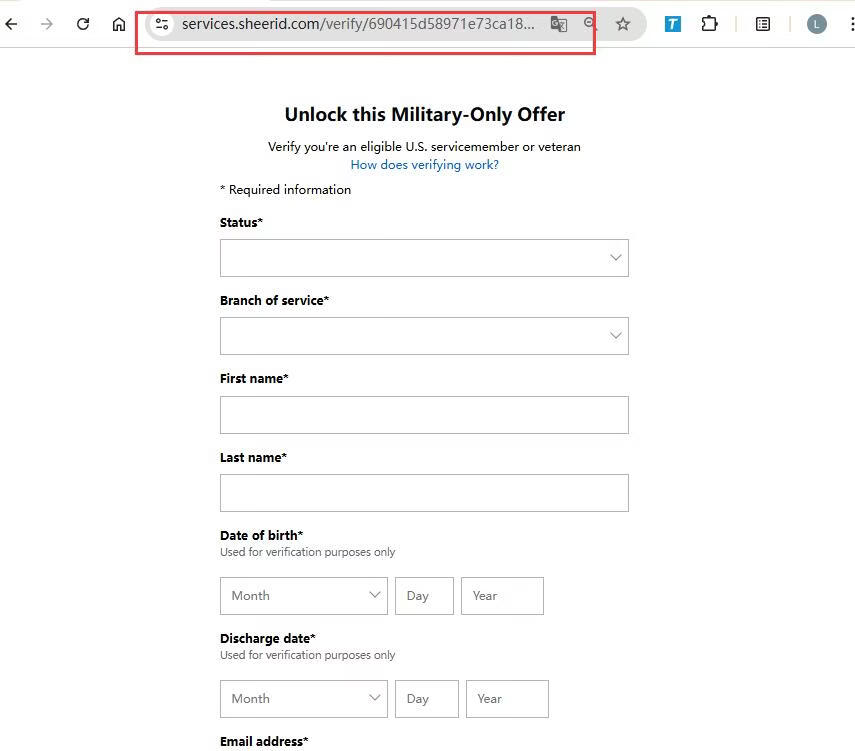Click the sheerid.com URL in address bar
The image size is (855, 751).
click(358, 24)
